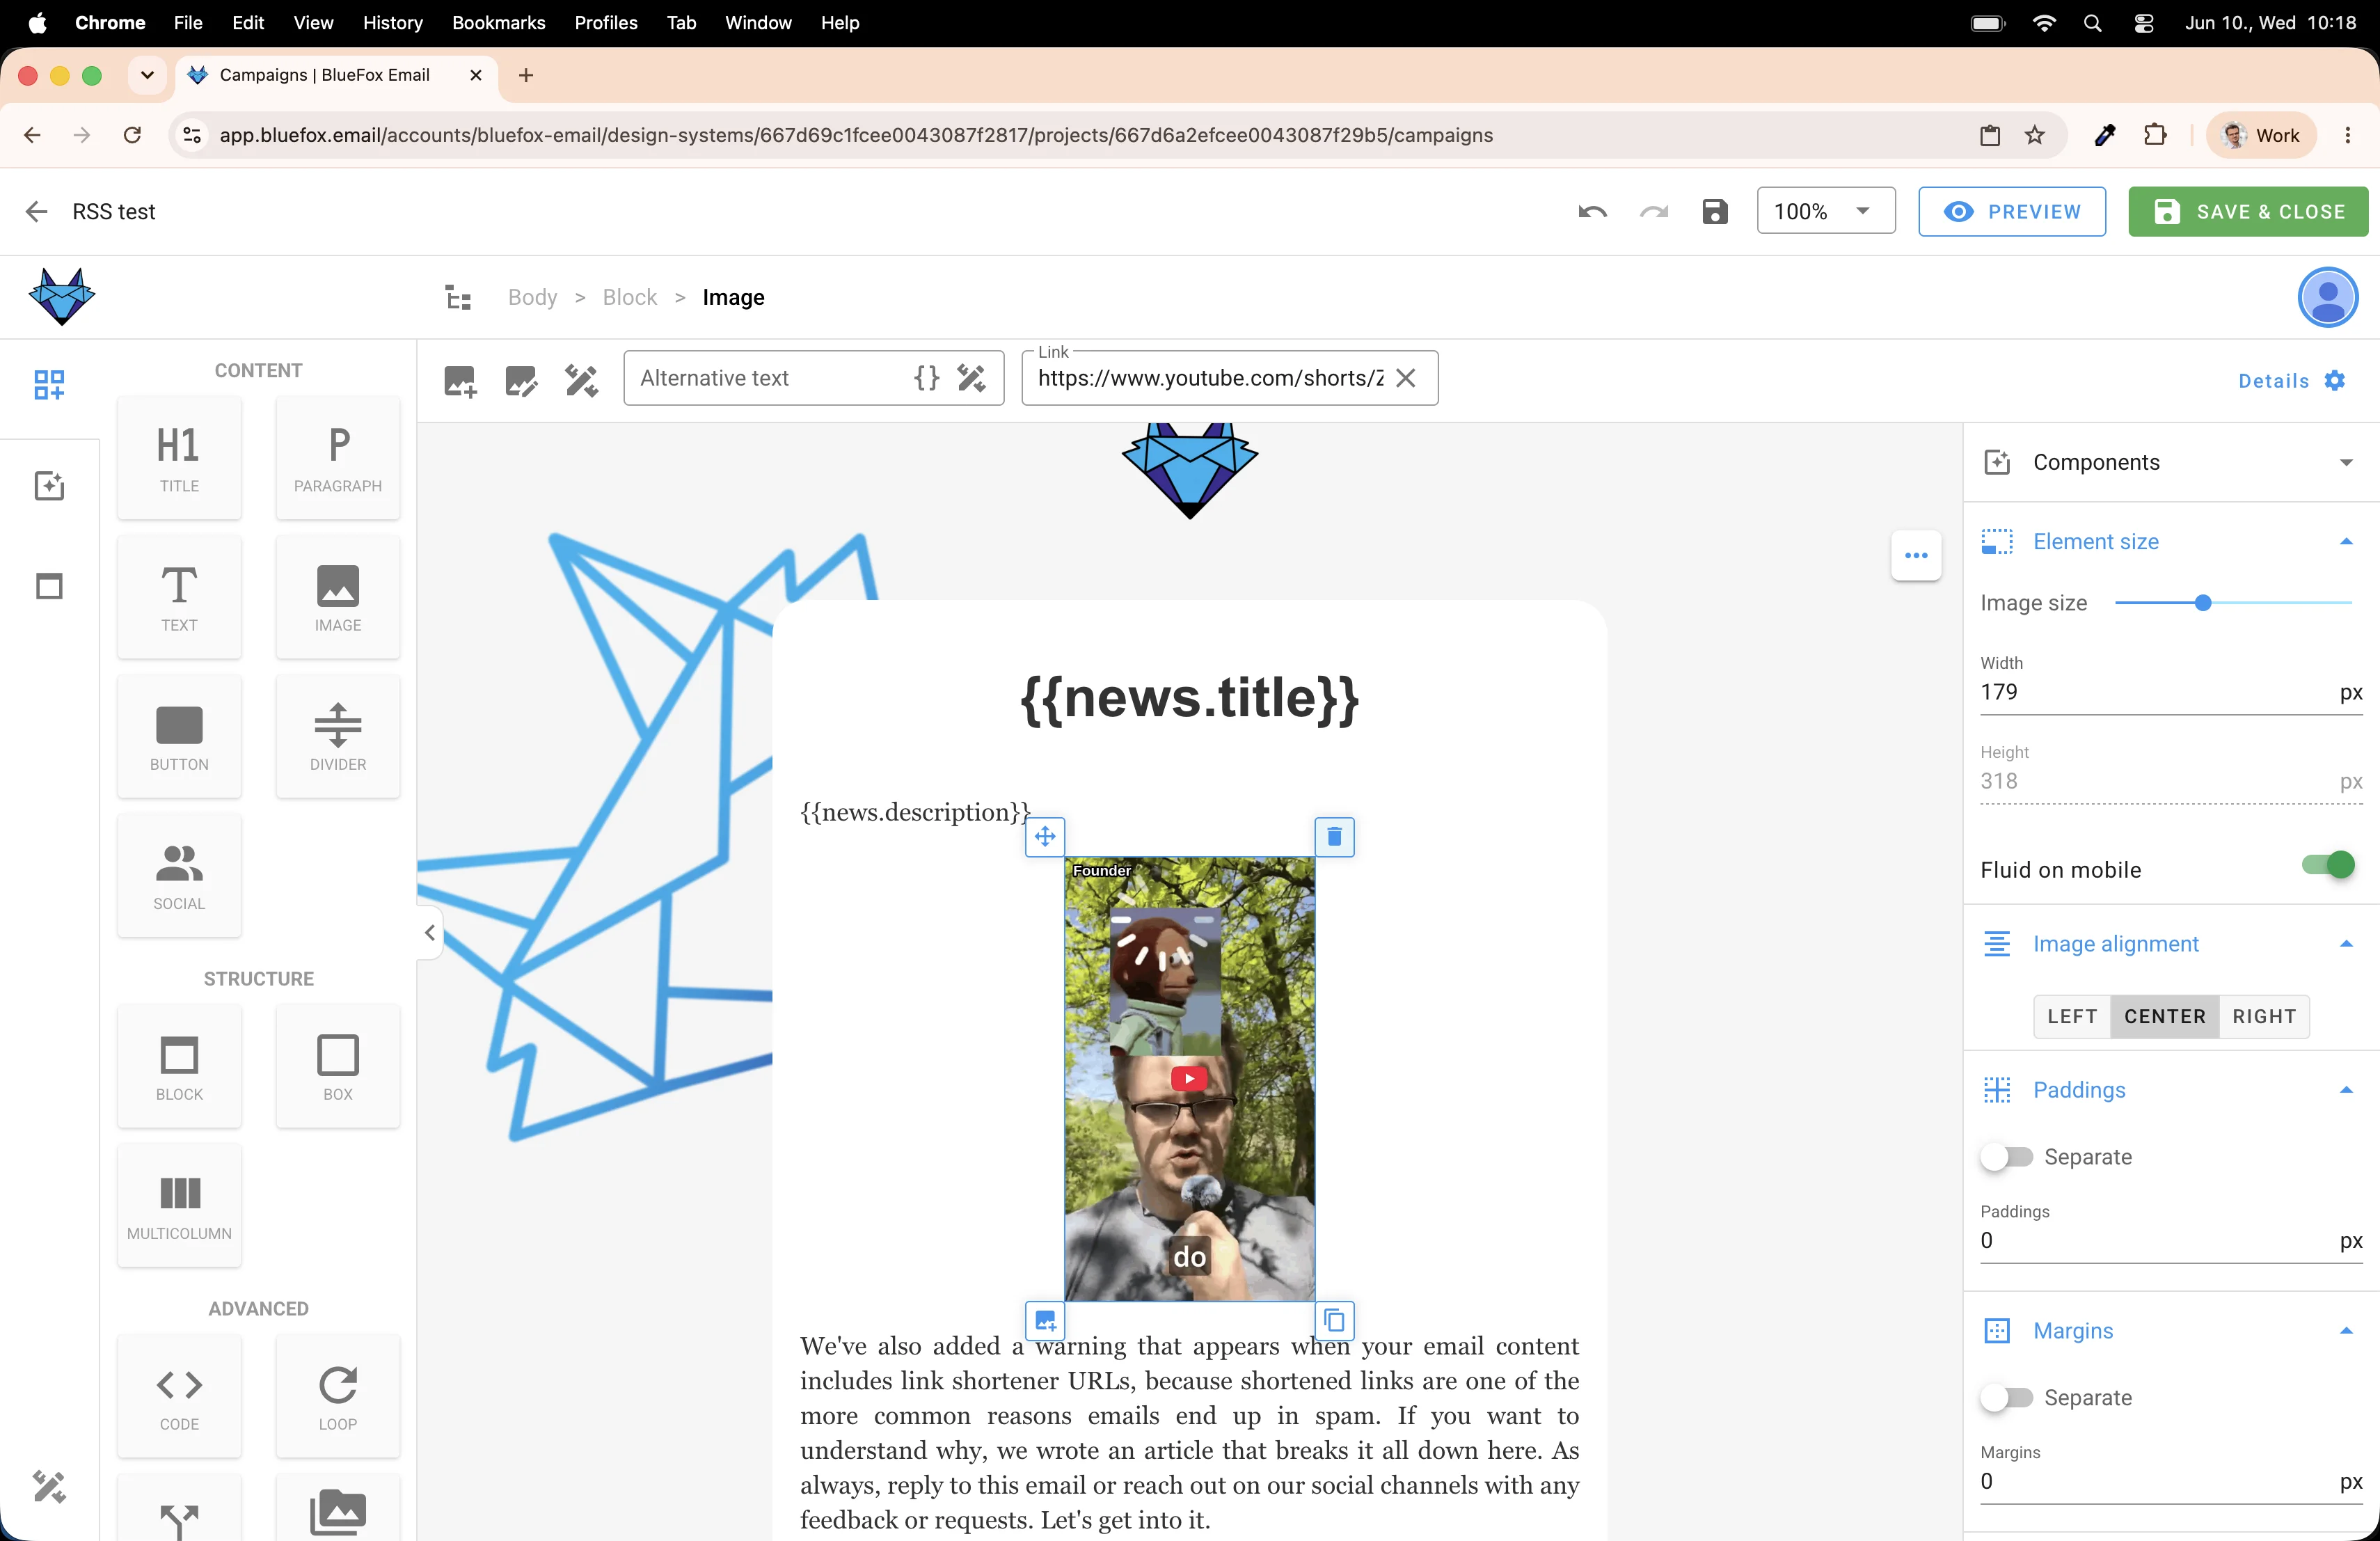Viewport: 2380px width, 1541px height.
Task: Add the Text content element
Action: pyautogui.click(x=179, y=597)
